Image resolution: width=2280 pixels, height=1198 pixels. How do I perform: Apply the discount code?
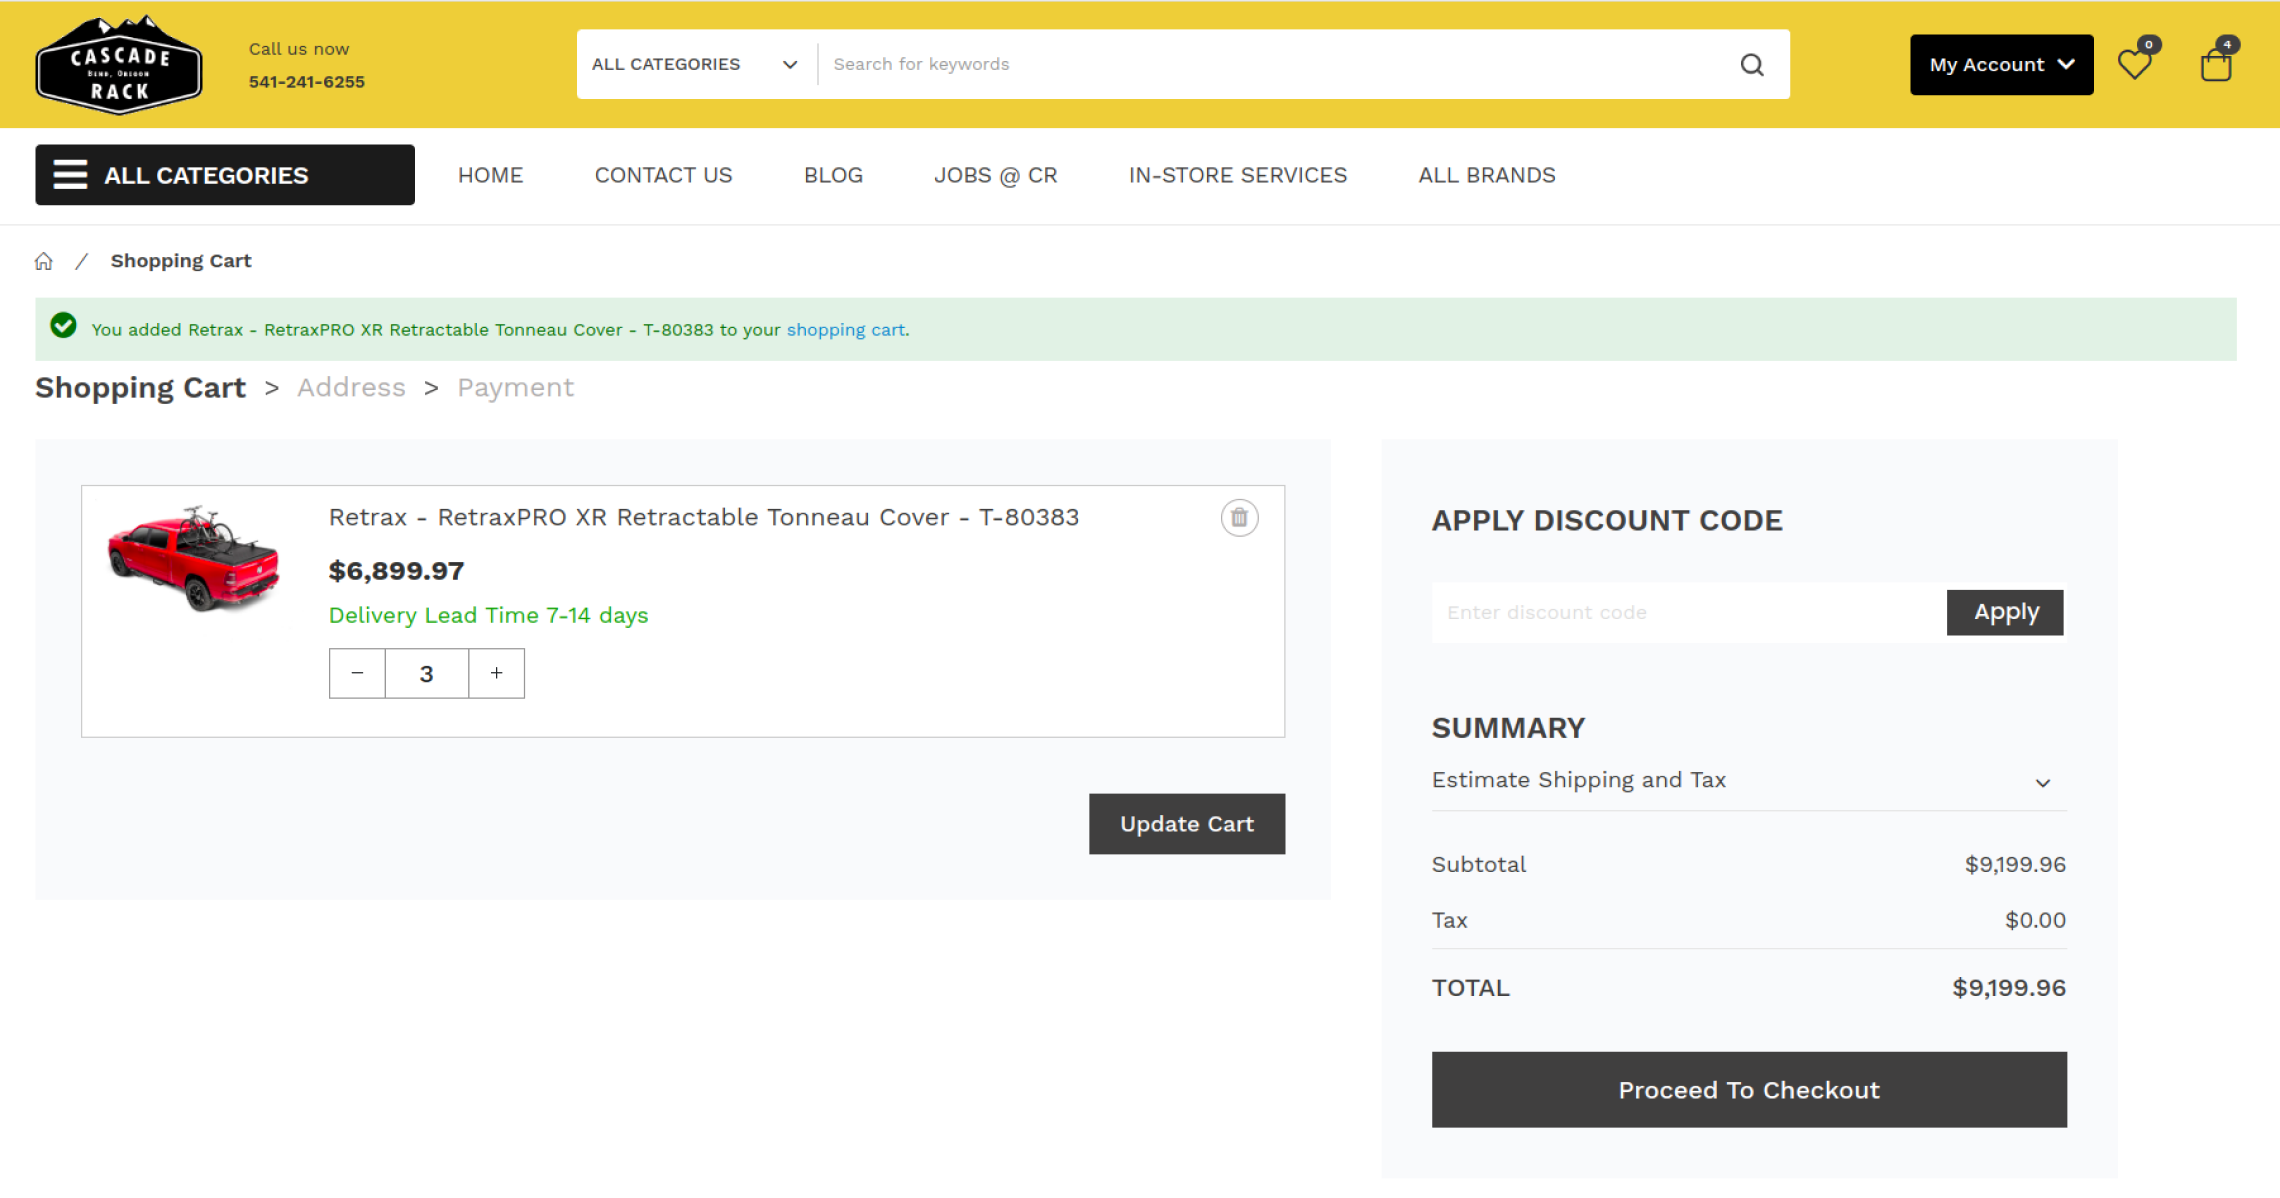tap(2005, 612)
